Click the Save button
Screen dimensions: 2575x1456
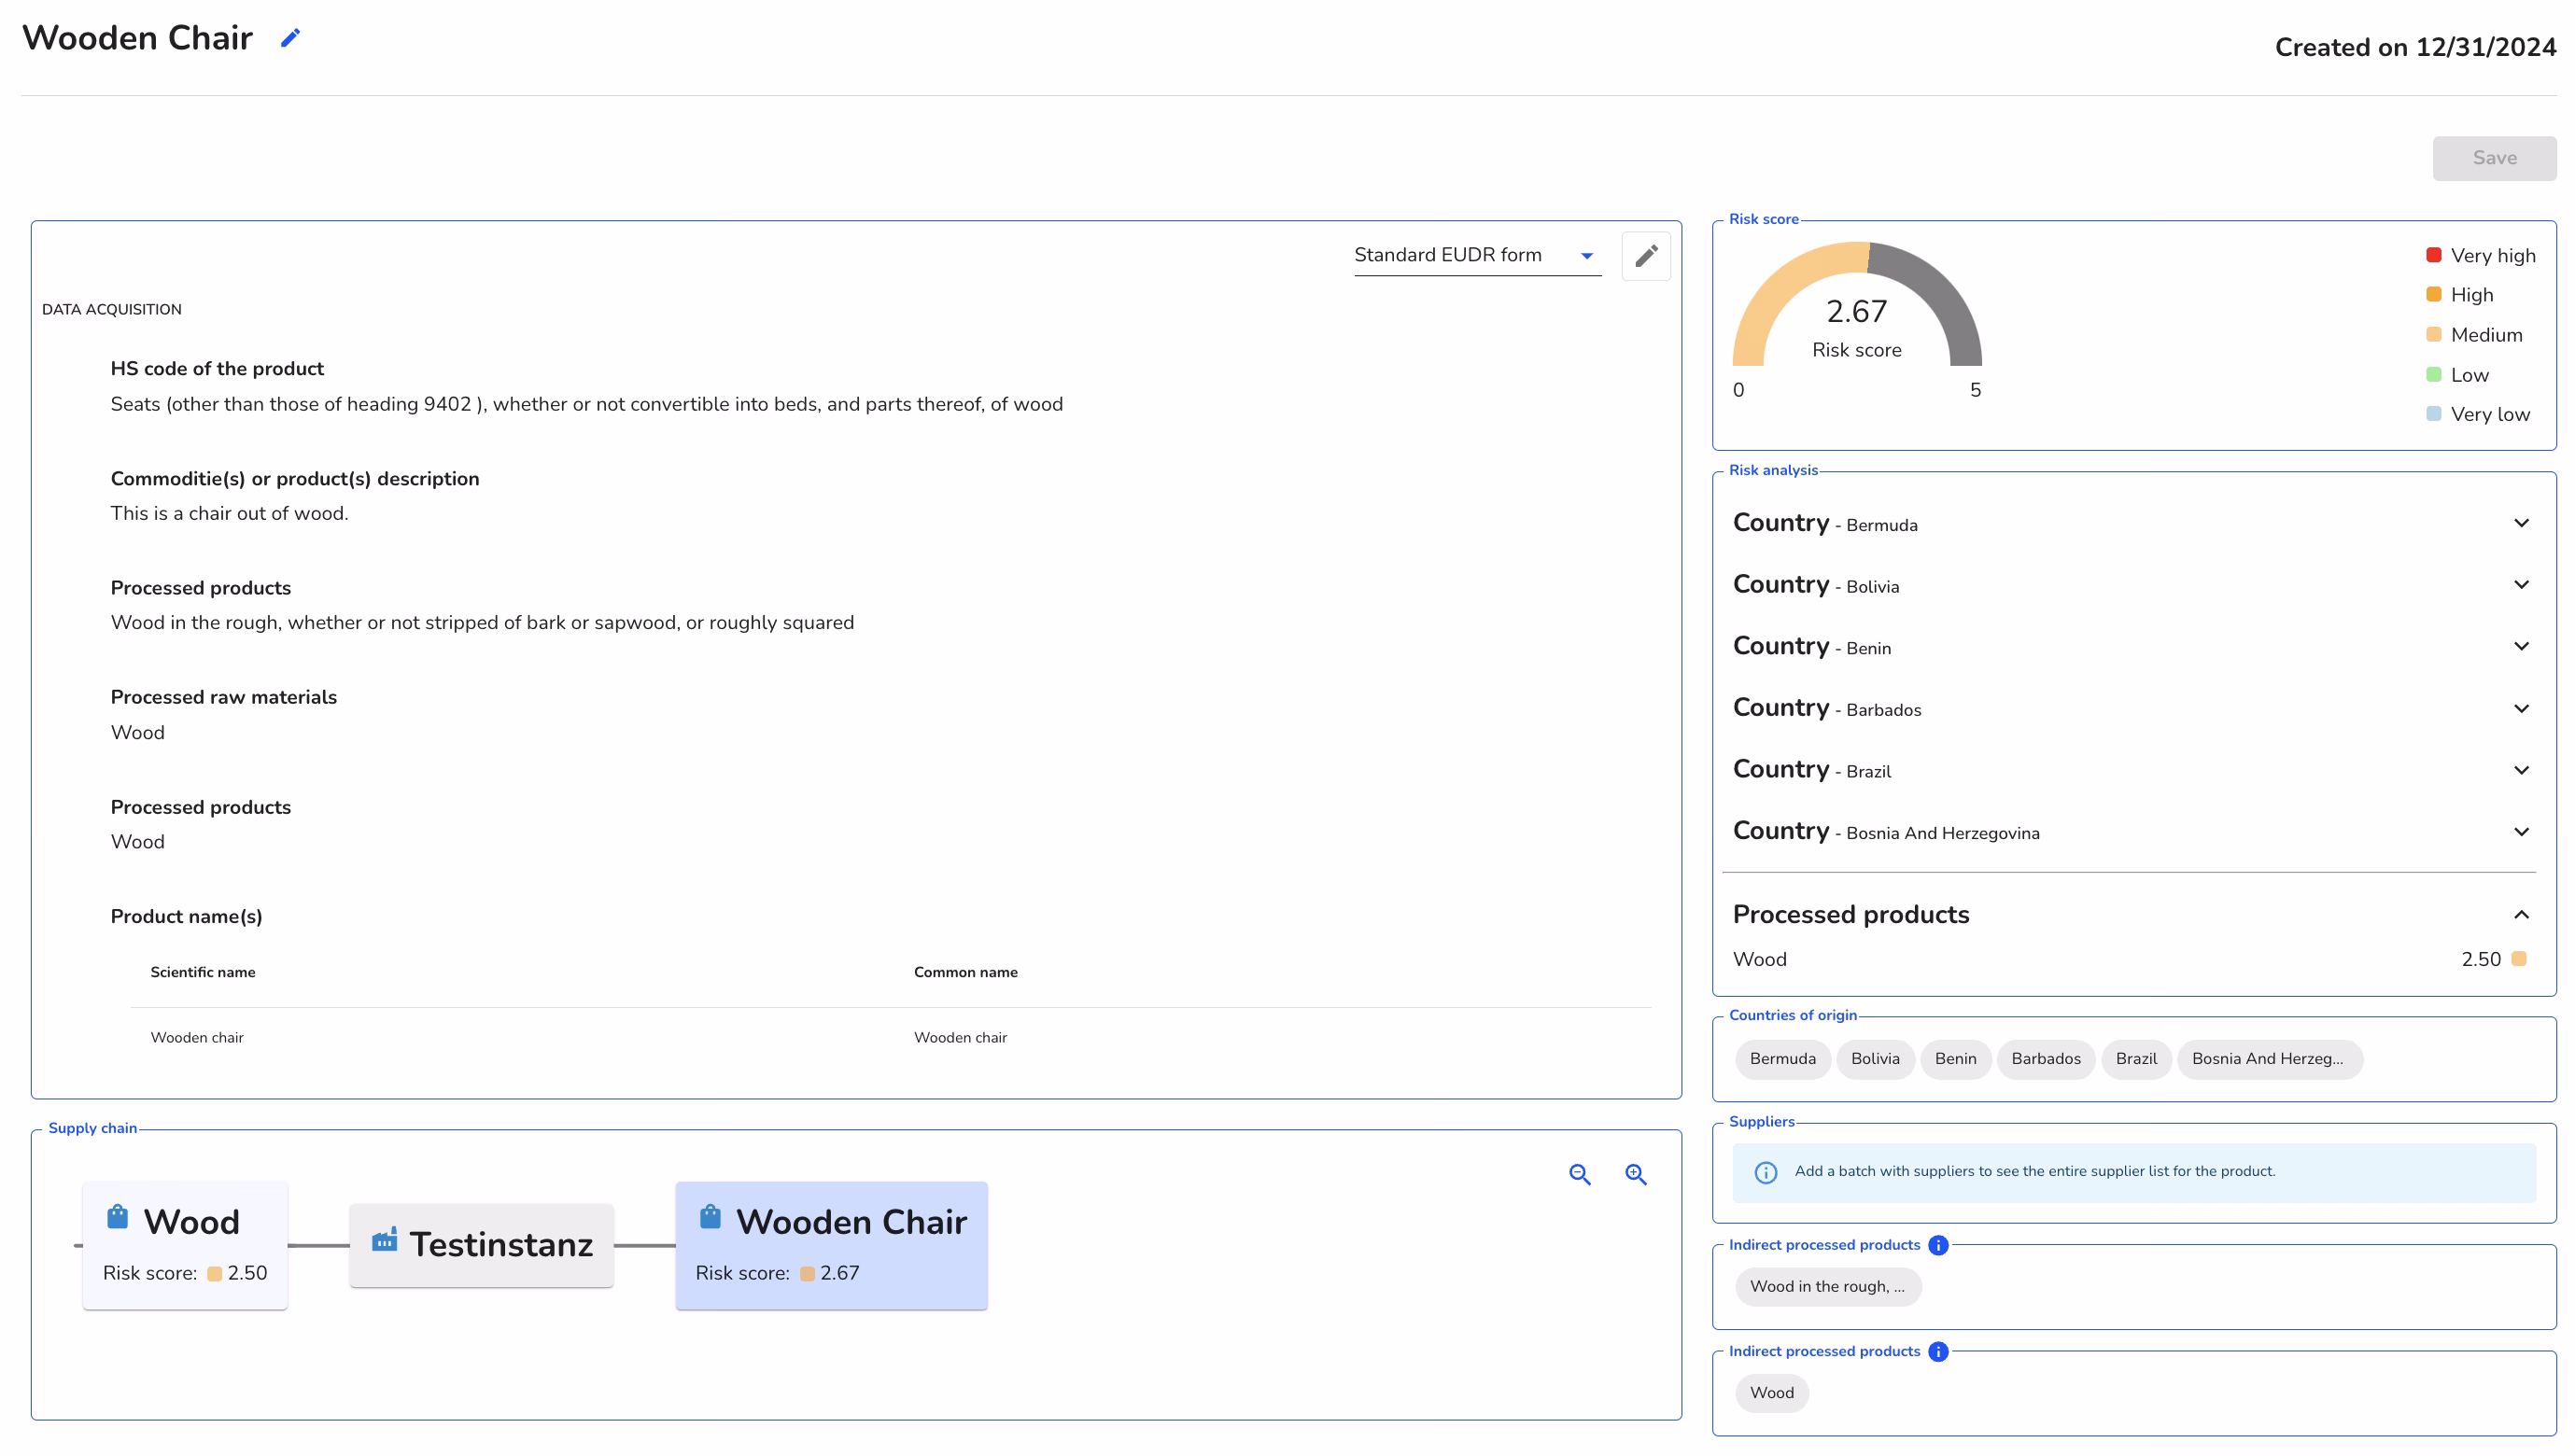click(2494, 158)
